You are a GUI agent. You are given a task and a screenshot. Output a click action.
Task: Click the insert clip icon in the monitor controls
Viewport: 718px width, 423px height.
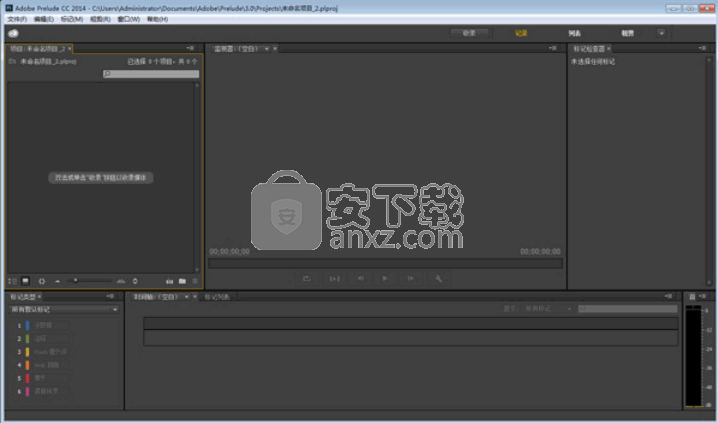(306, 278)
